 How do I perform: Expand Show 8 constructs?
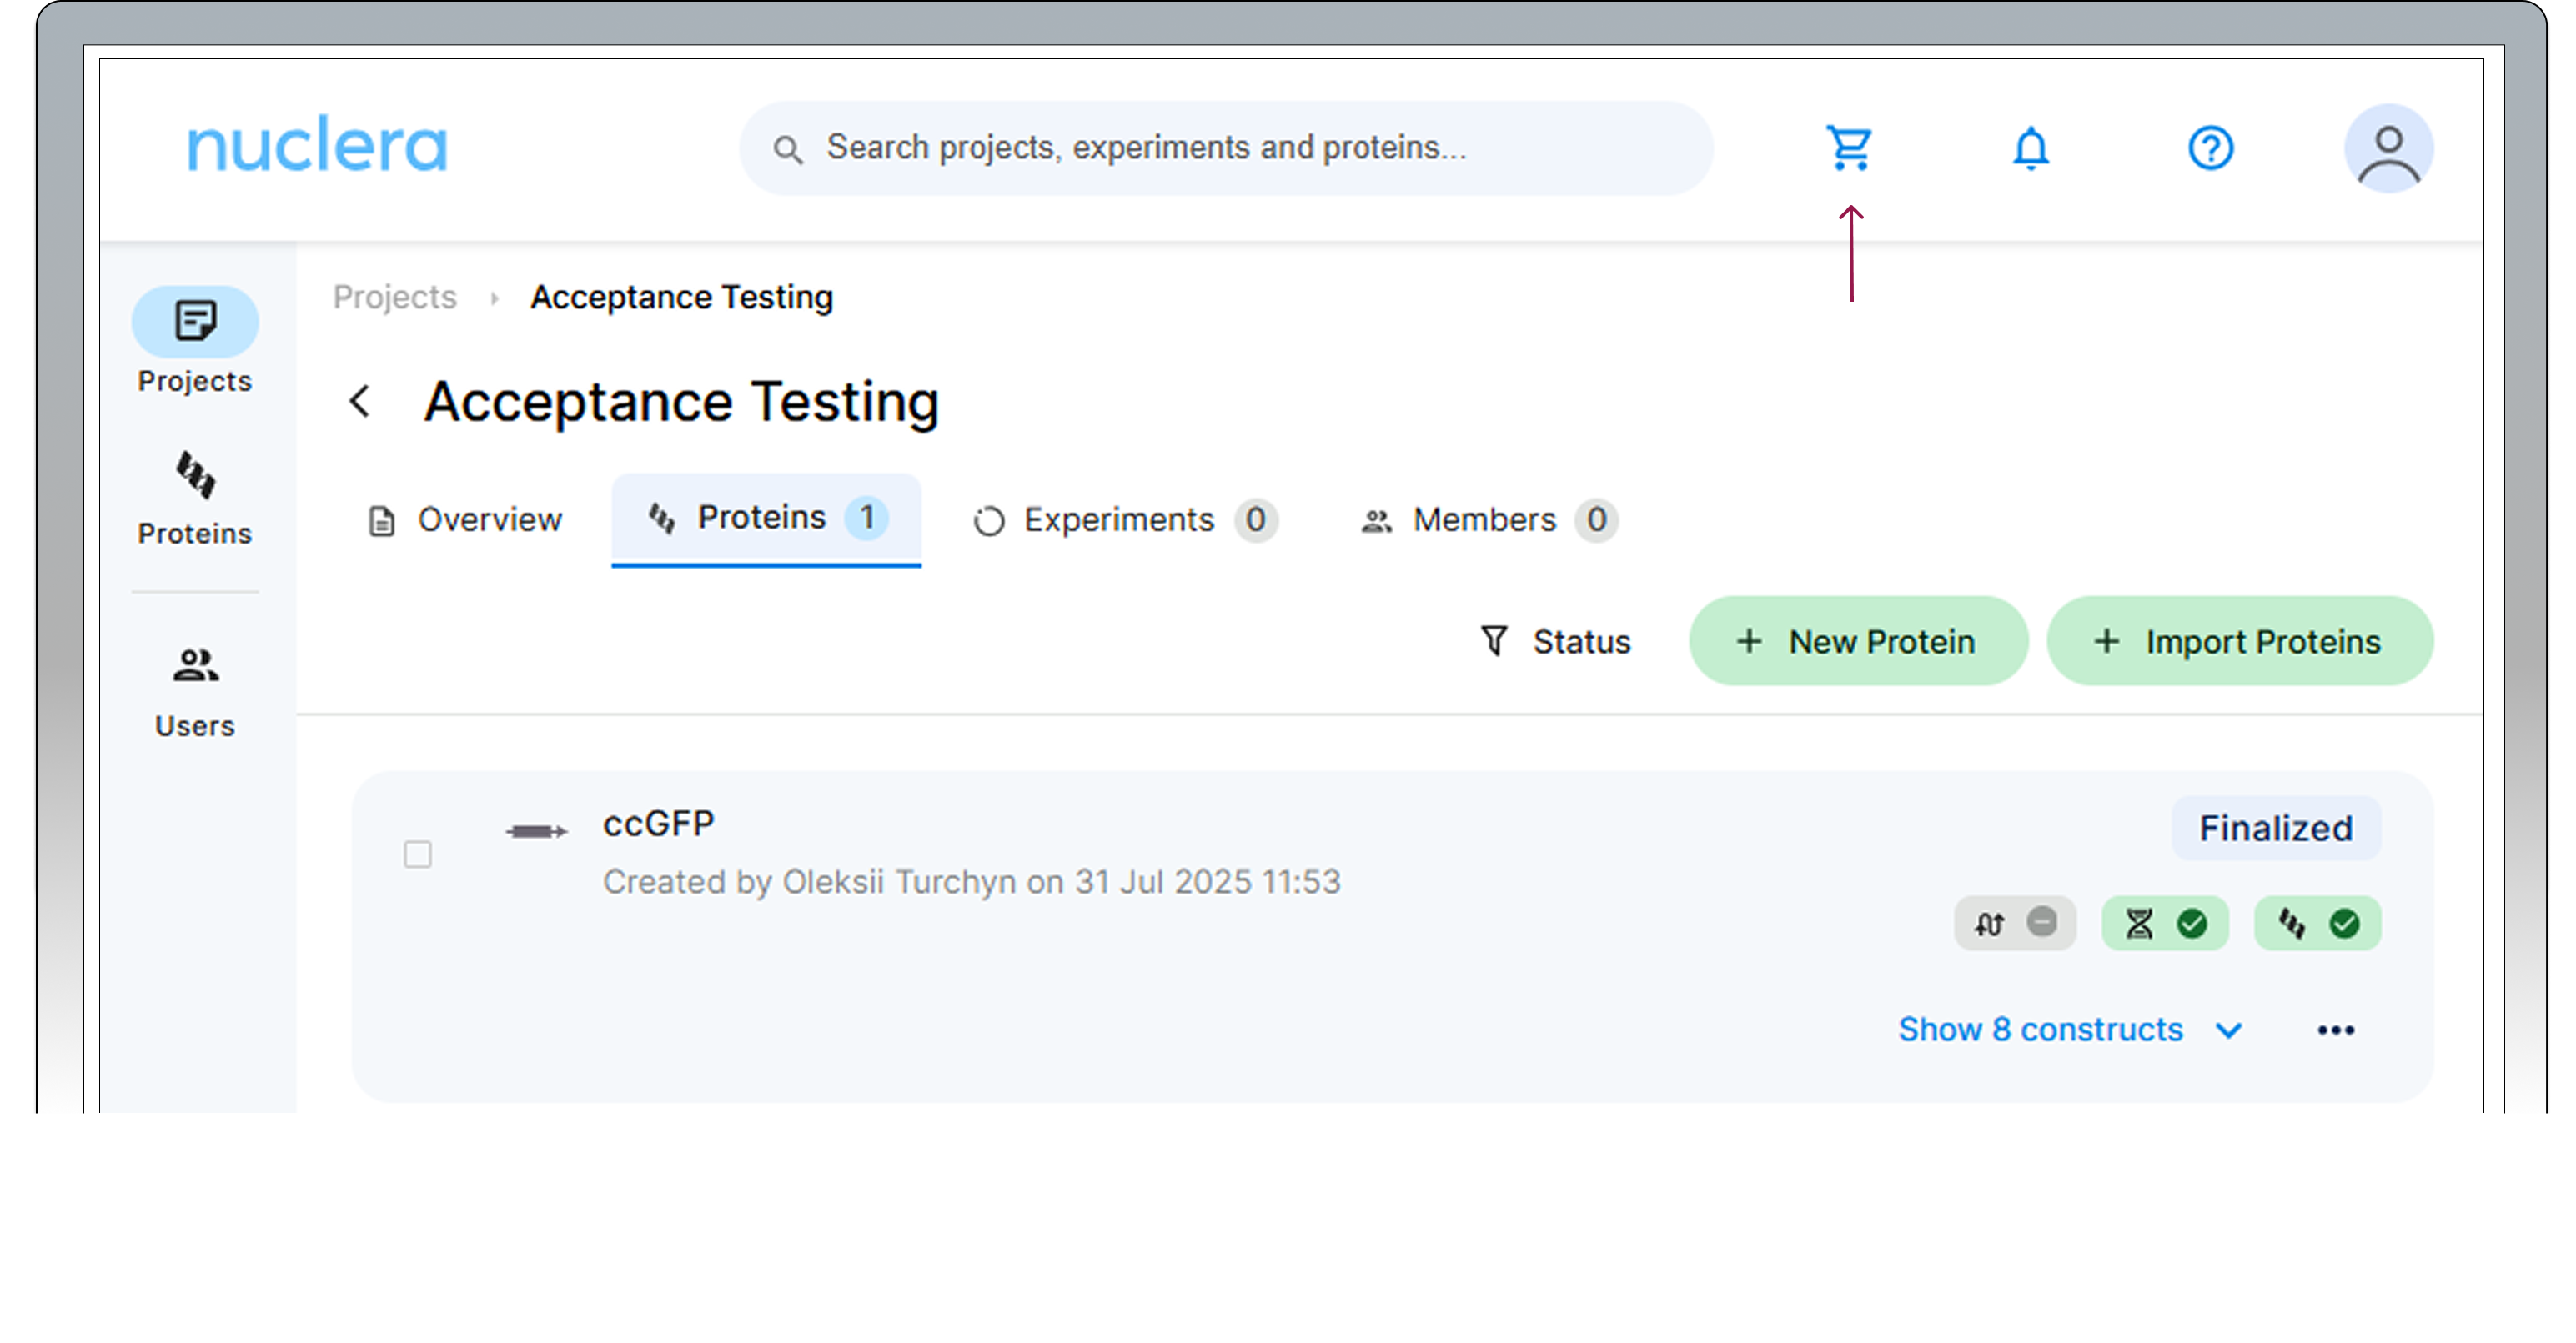pos(2068,1029)
